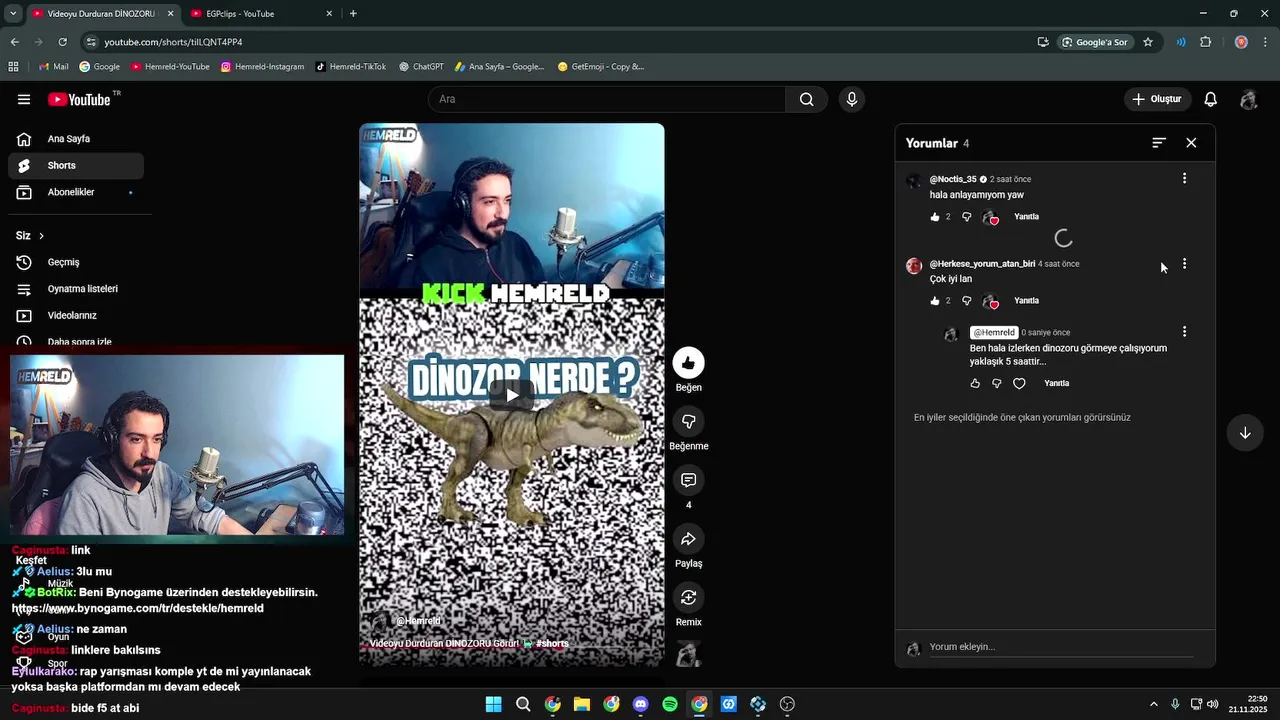The height and width of the screenshot is (720, 1280).
Task: Share the short with Paylaş button
Action: 688,539
